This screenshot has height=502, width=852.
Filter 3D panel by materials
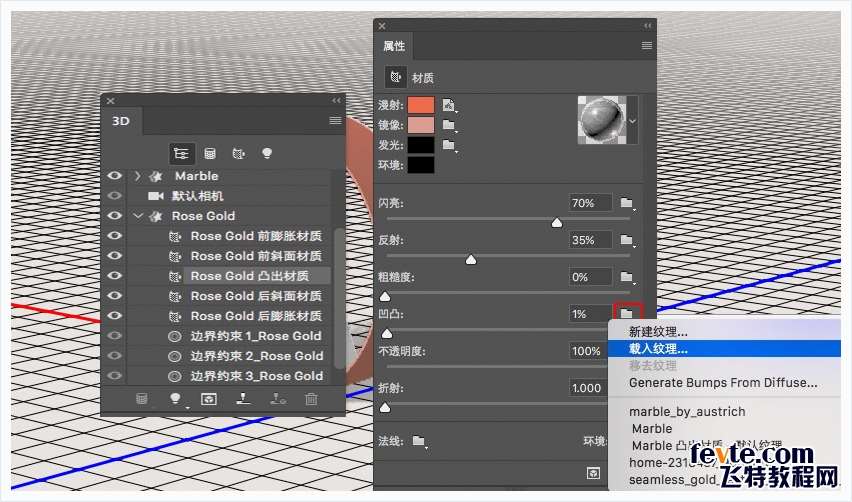pos(239,154)
